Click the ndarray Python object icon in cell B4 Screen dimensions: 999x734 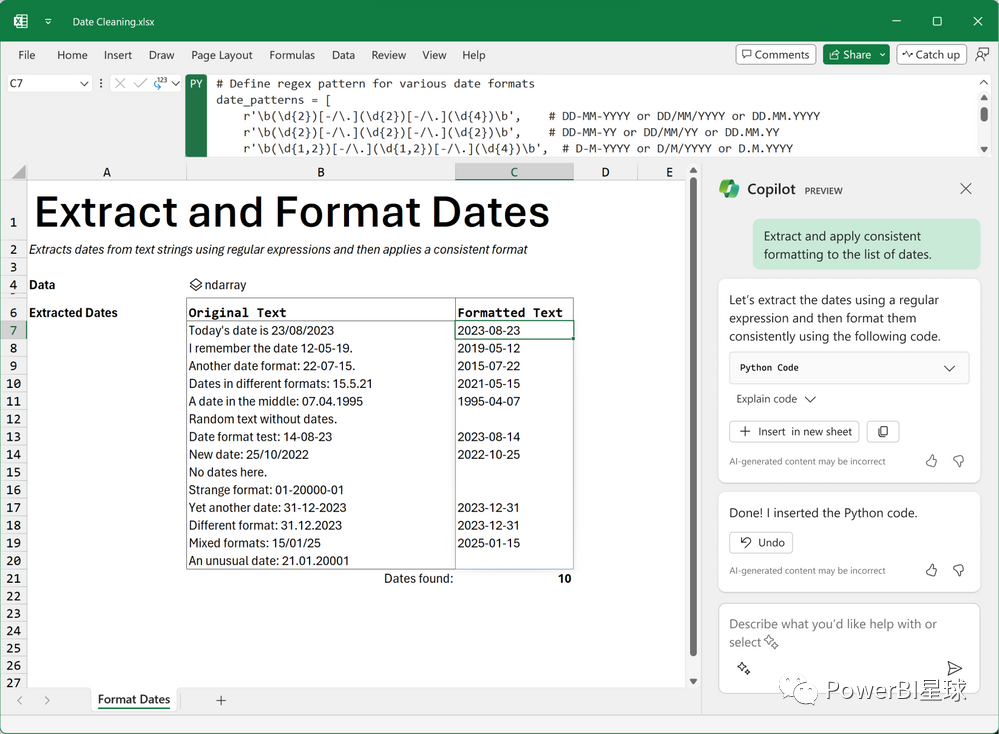(196, 285)
